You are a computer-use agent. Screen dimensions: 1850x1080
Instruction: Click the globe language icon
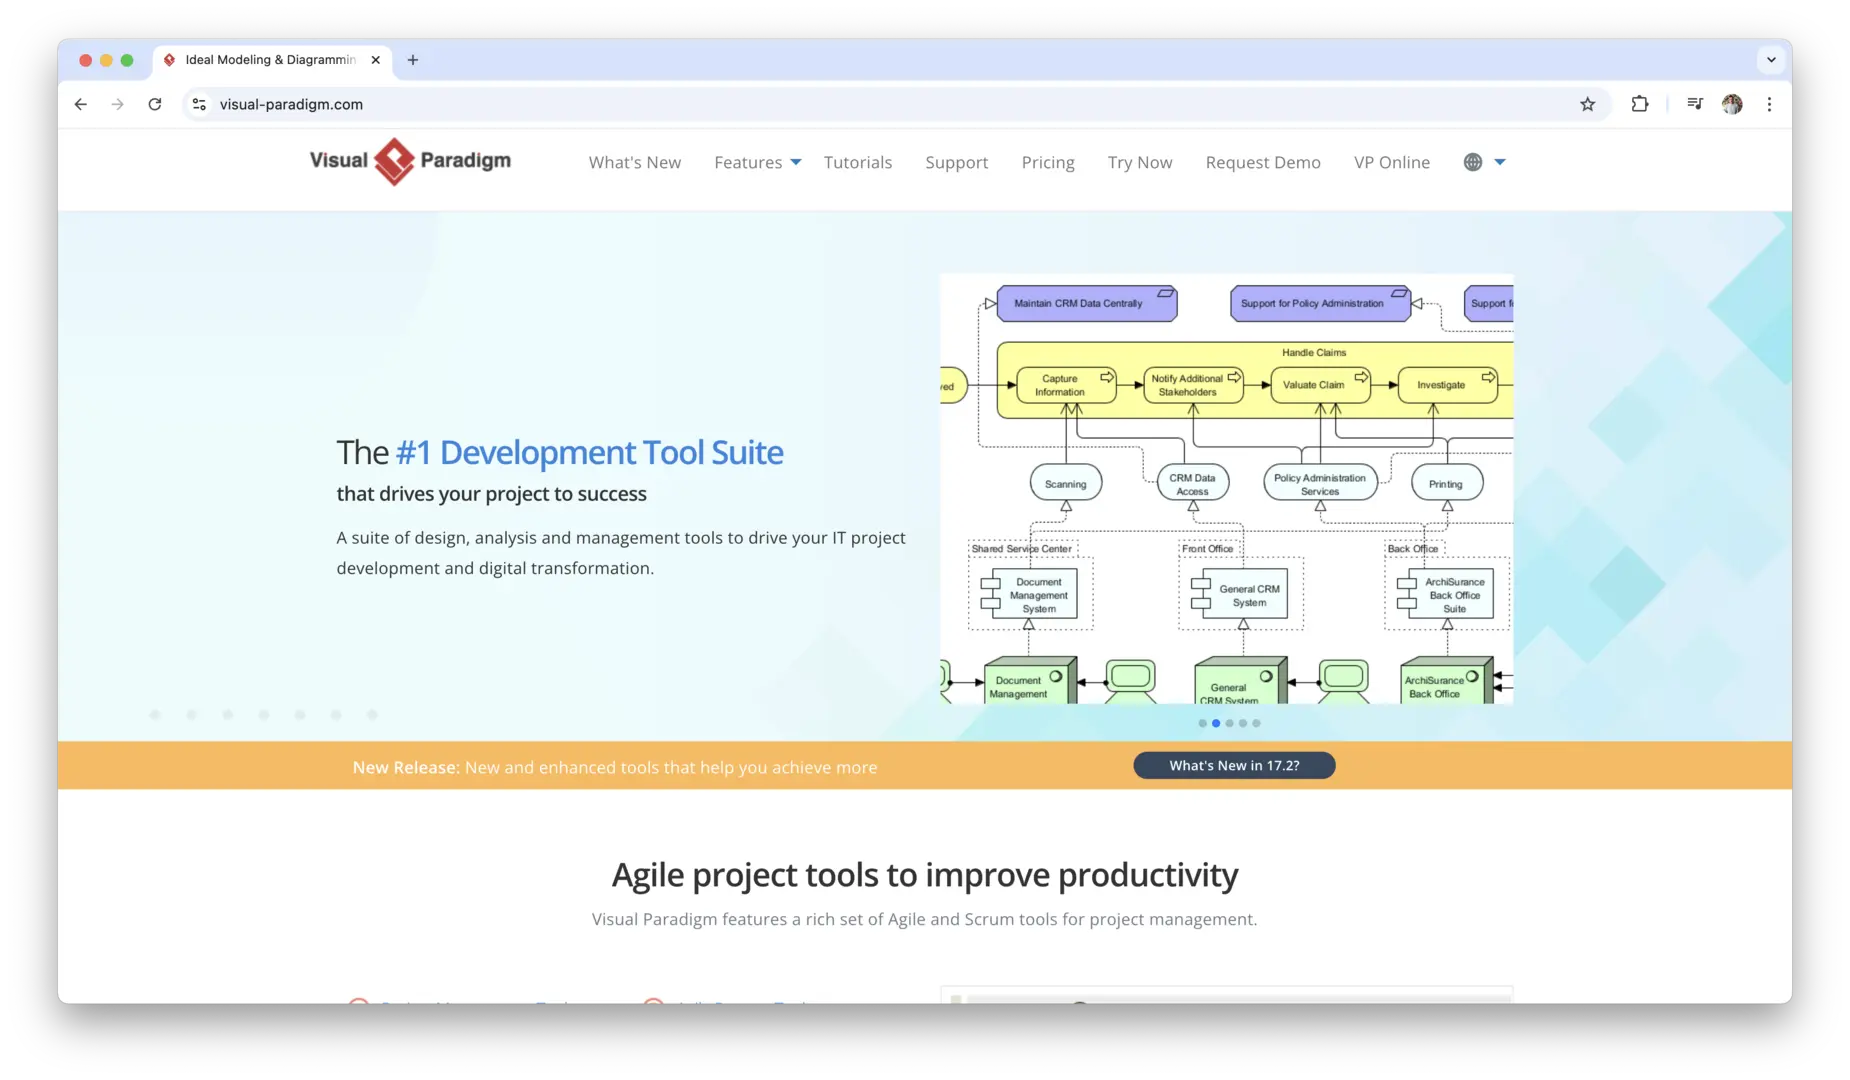[x=1473, y=162]
